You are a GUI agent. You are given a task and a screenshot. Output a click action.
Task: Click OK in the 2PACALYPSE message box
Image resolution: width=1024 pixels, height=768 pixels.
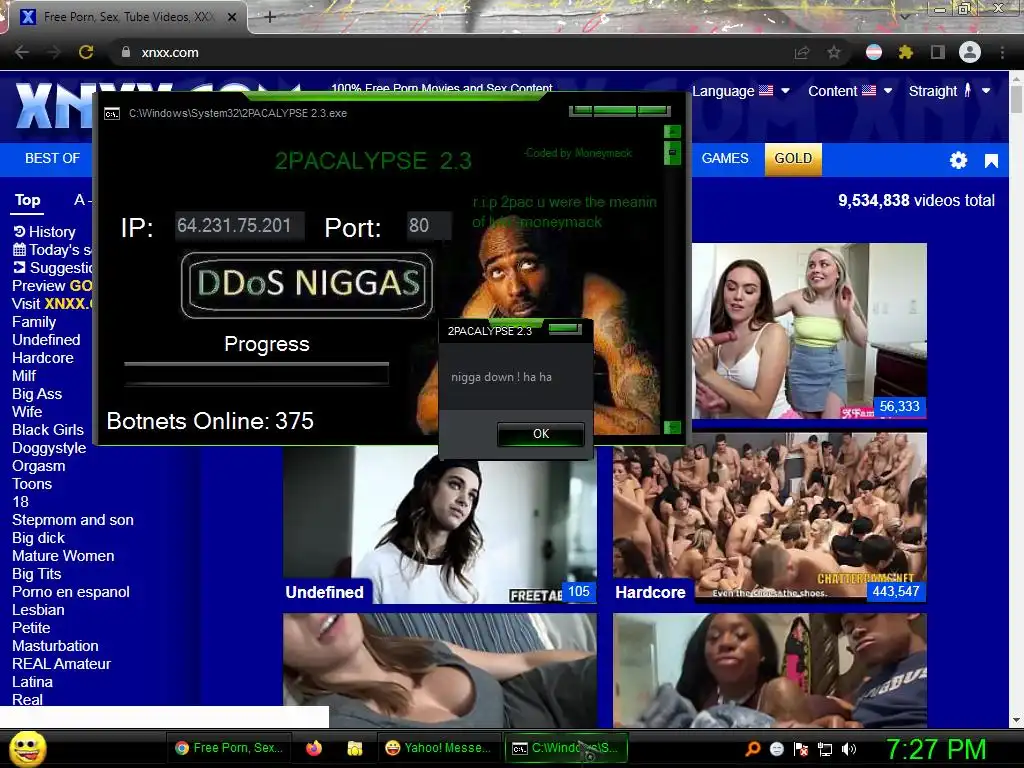point(541,434)
